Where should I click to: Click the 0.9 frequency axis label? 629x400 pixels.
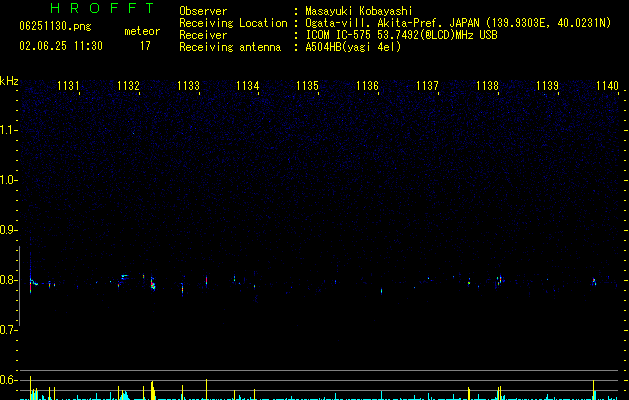tap(8, 230)
